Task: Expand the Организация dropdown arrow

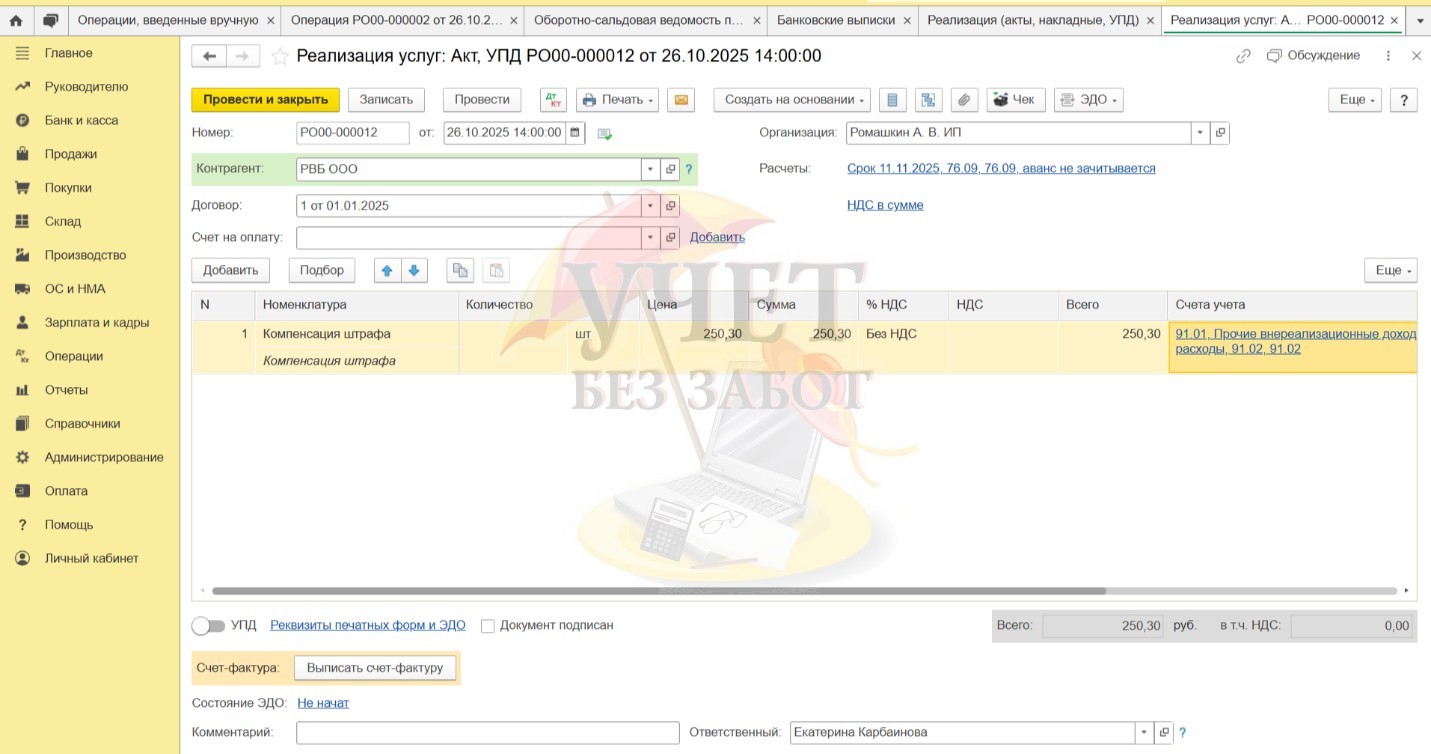Action: click(1199, 133)
